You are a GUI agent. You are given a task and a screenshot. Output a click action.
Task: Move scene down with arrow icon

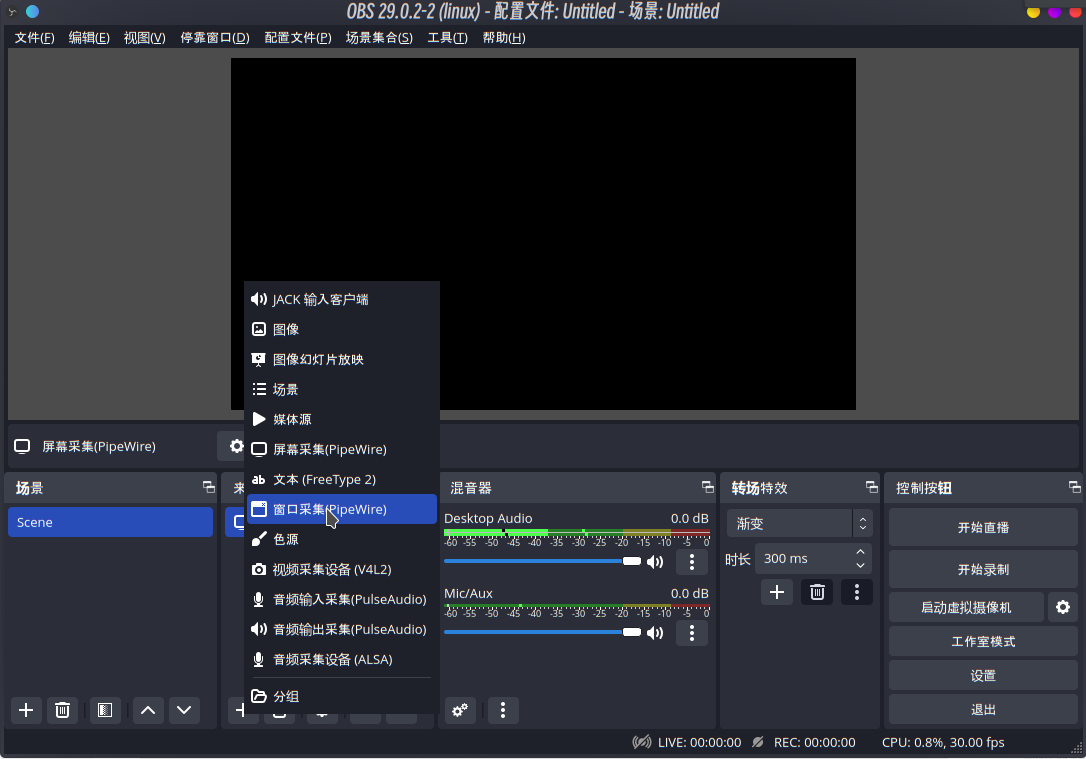184,710
